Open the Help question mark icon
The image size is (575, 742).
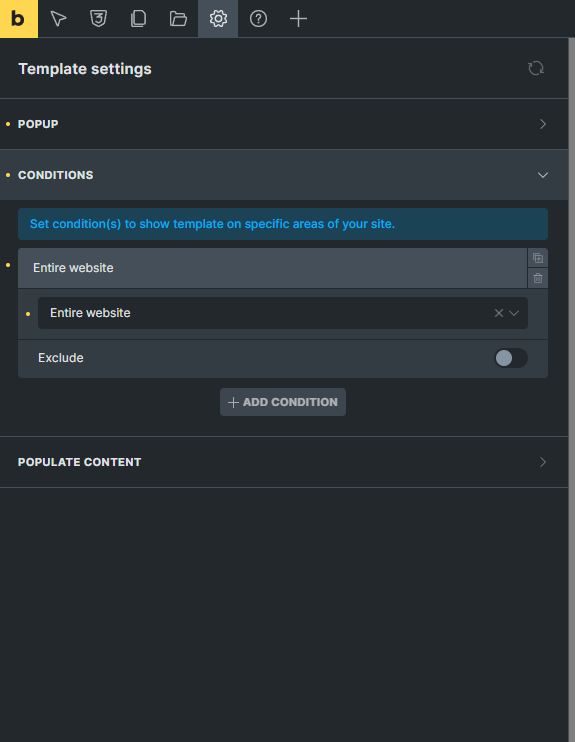point(258,19)
